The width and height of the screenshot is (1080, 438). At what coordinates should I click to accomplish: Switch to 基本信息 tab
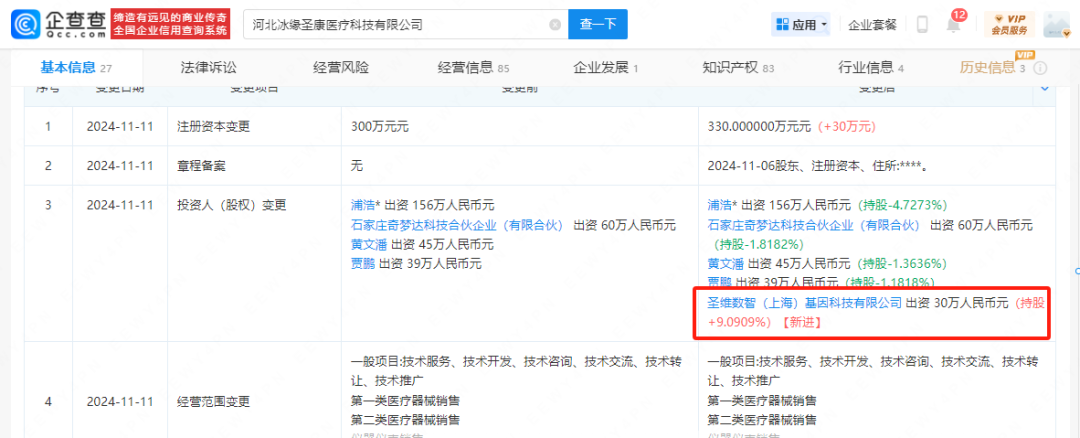(76, 67)
